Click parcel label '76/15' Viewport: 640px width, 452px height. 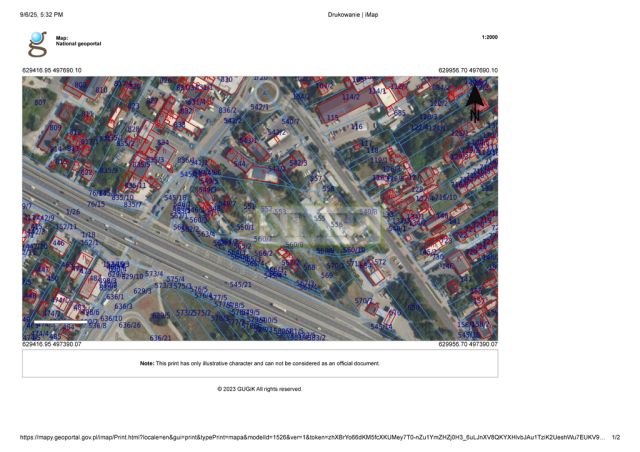tap(96, 204)
